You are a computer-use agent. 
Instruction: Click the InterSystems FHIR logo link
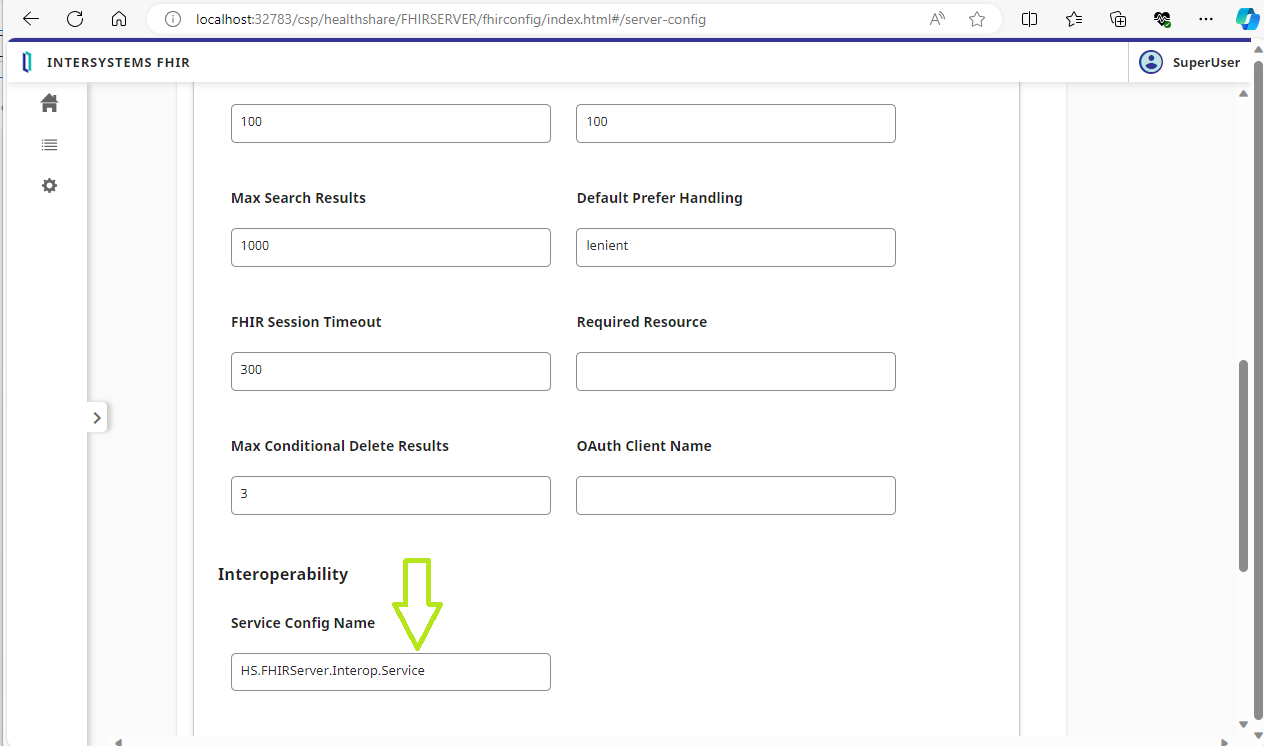[106, 62]
